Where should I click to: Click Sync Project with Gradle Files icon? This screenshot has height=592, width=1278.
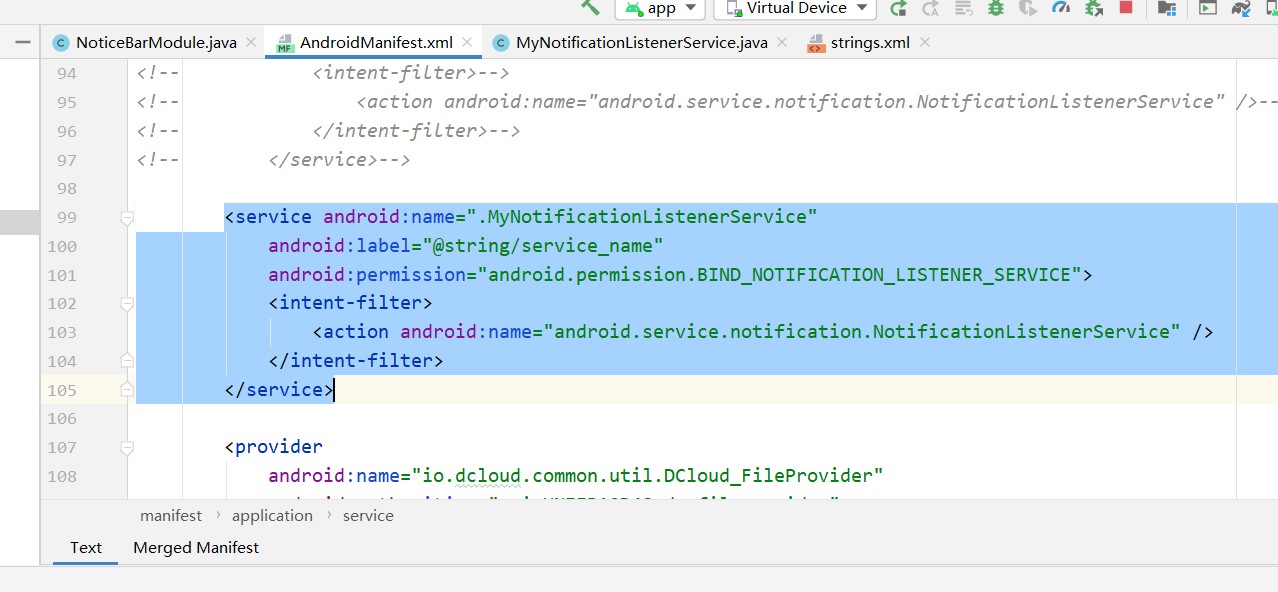pyautogui.click(x=1241, y=8)
